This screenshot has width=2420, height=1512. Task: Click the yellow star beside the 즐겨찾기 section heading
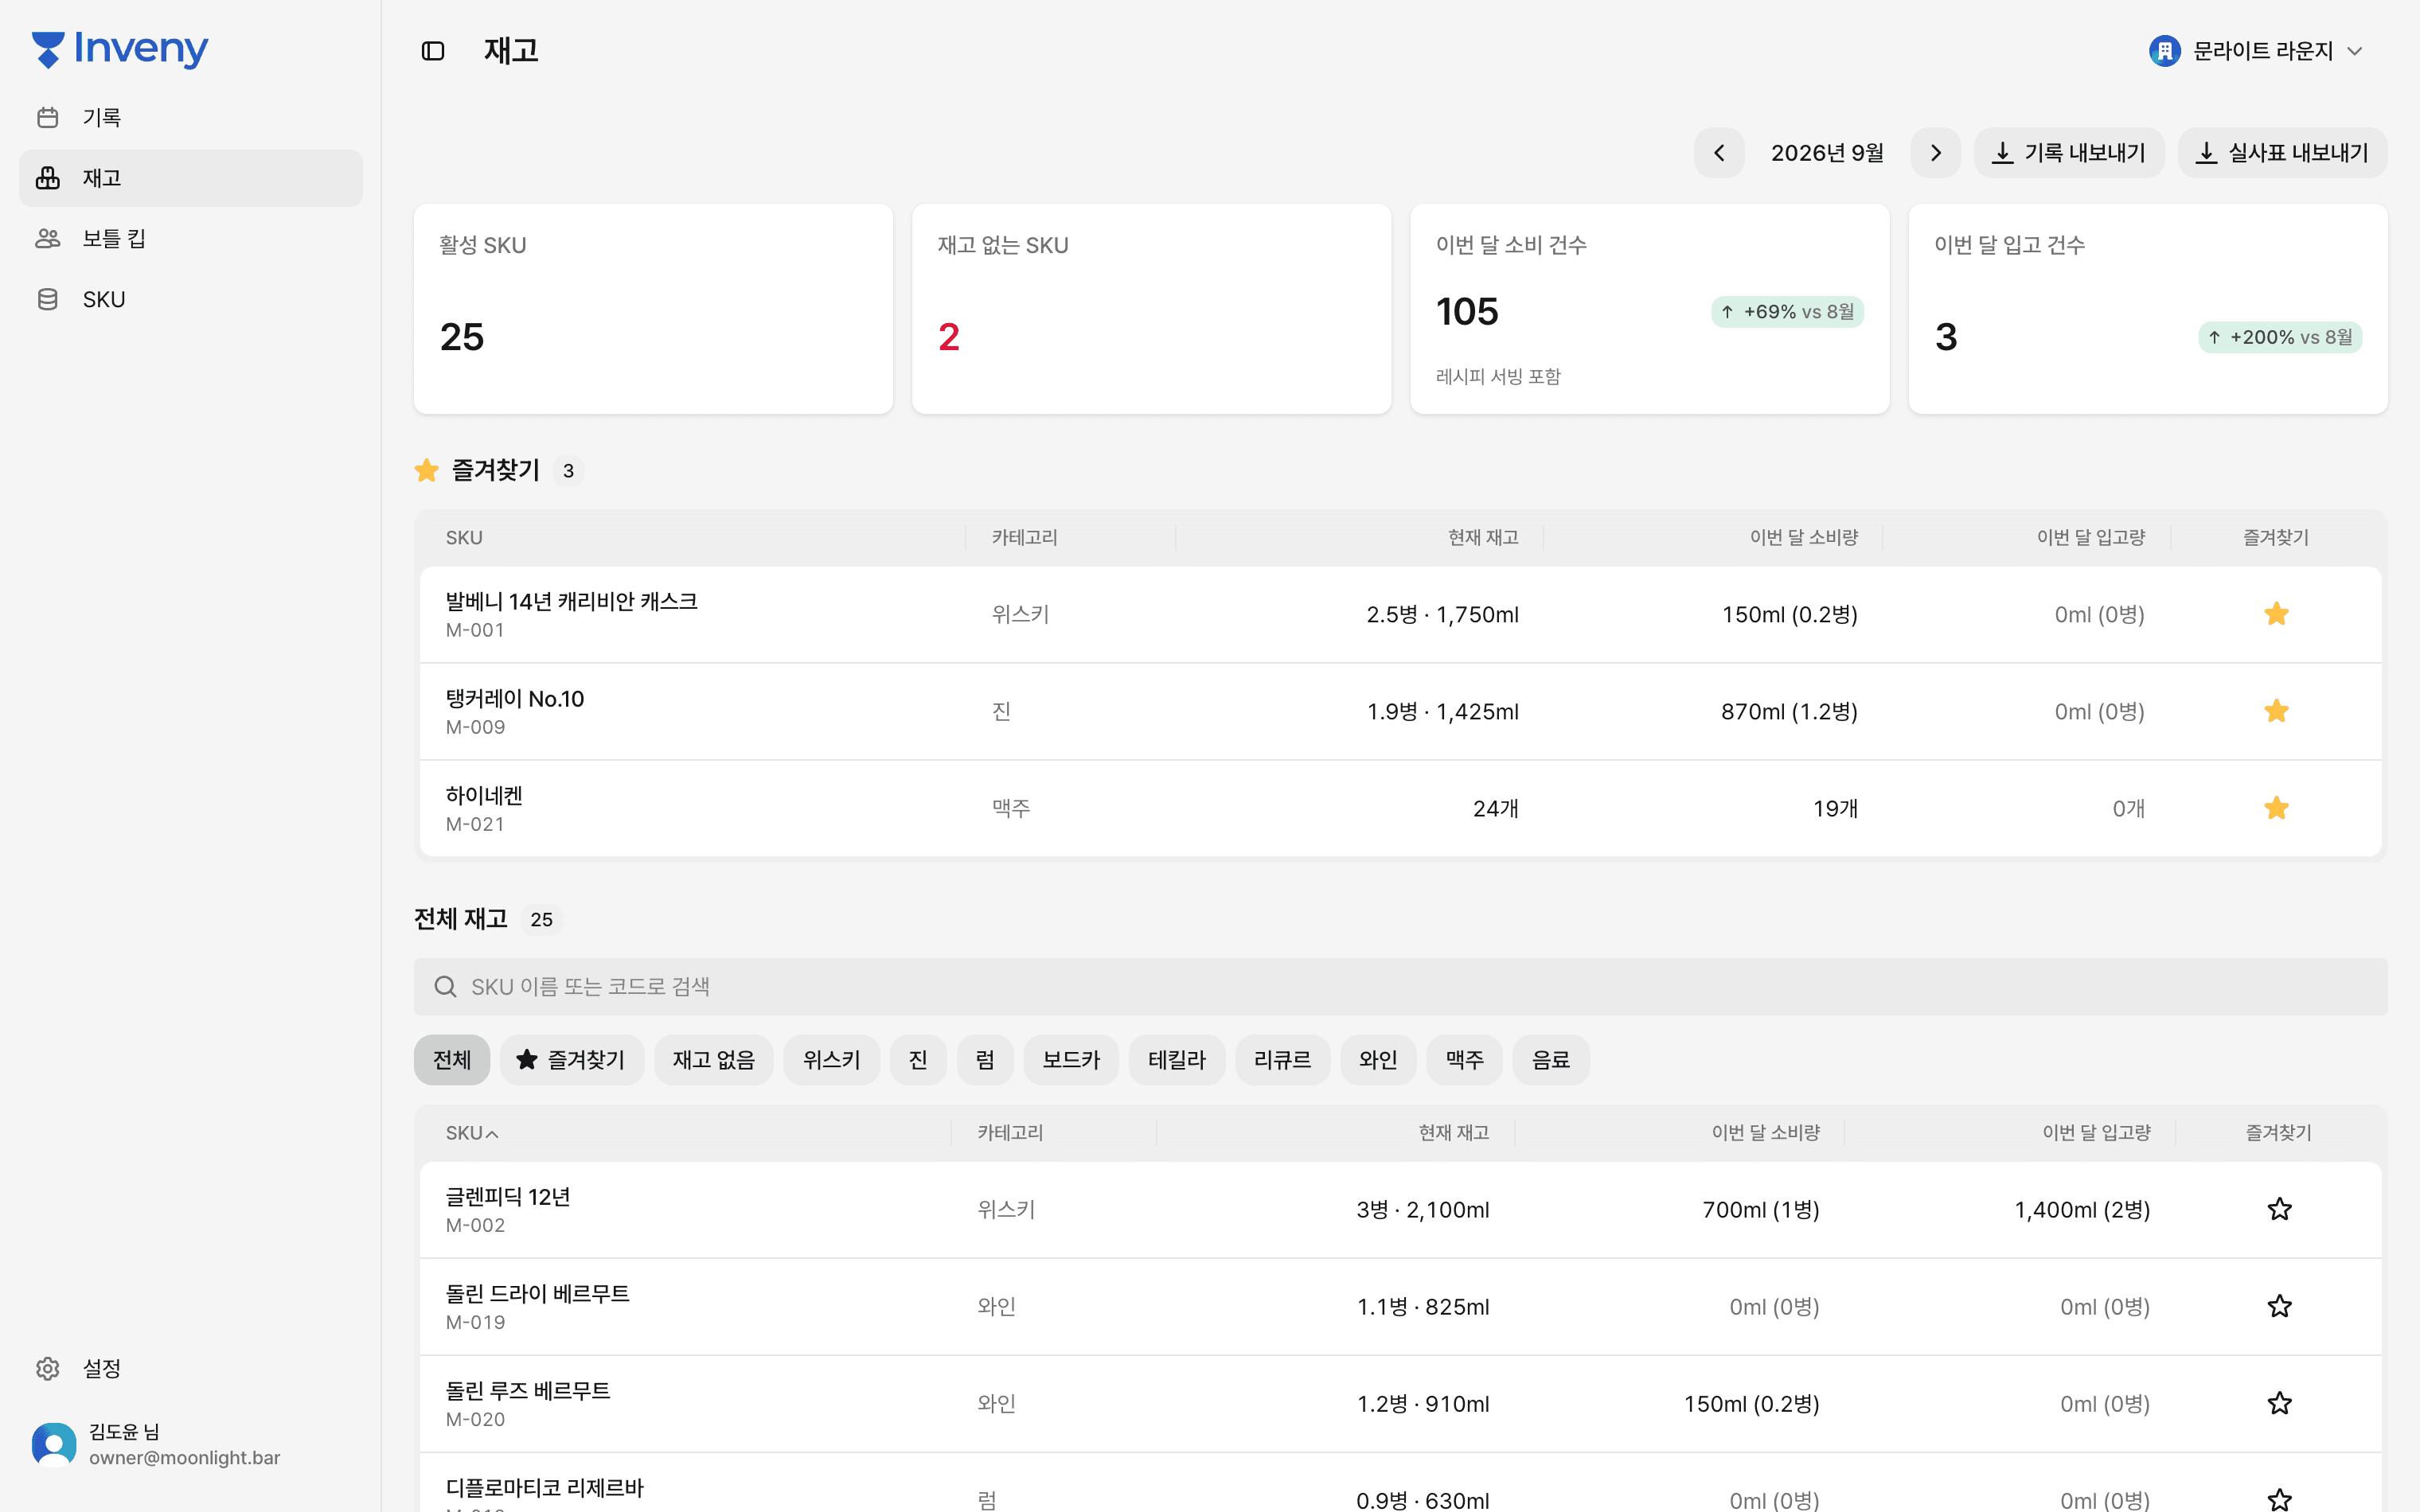427,470
